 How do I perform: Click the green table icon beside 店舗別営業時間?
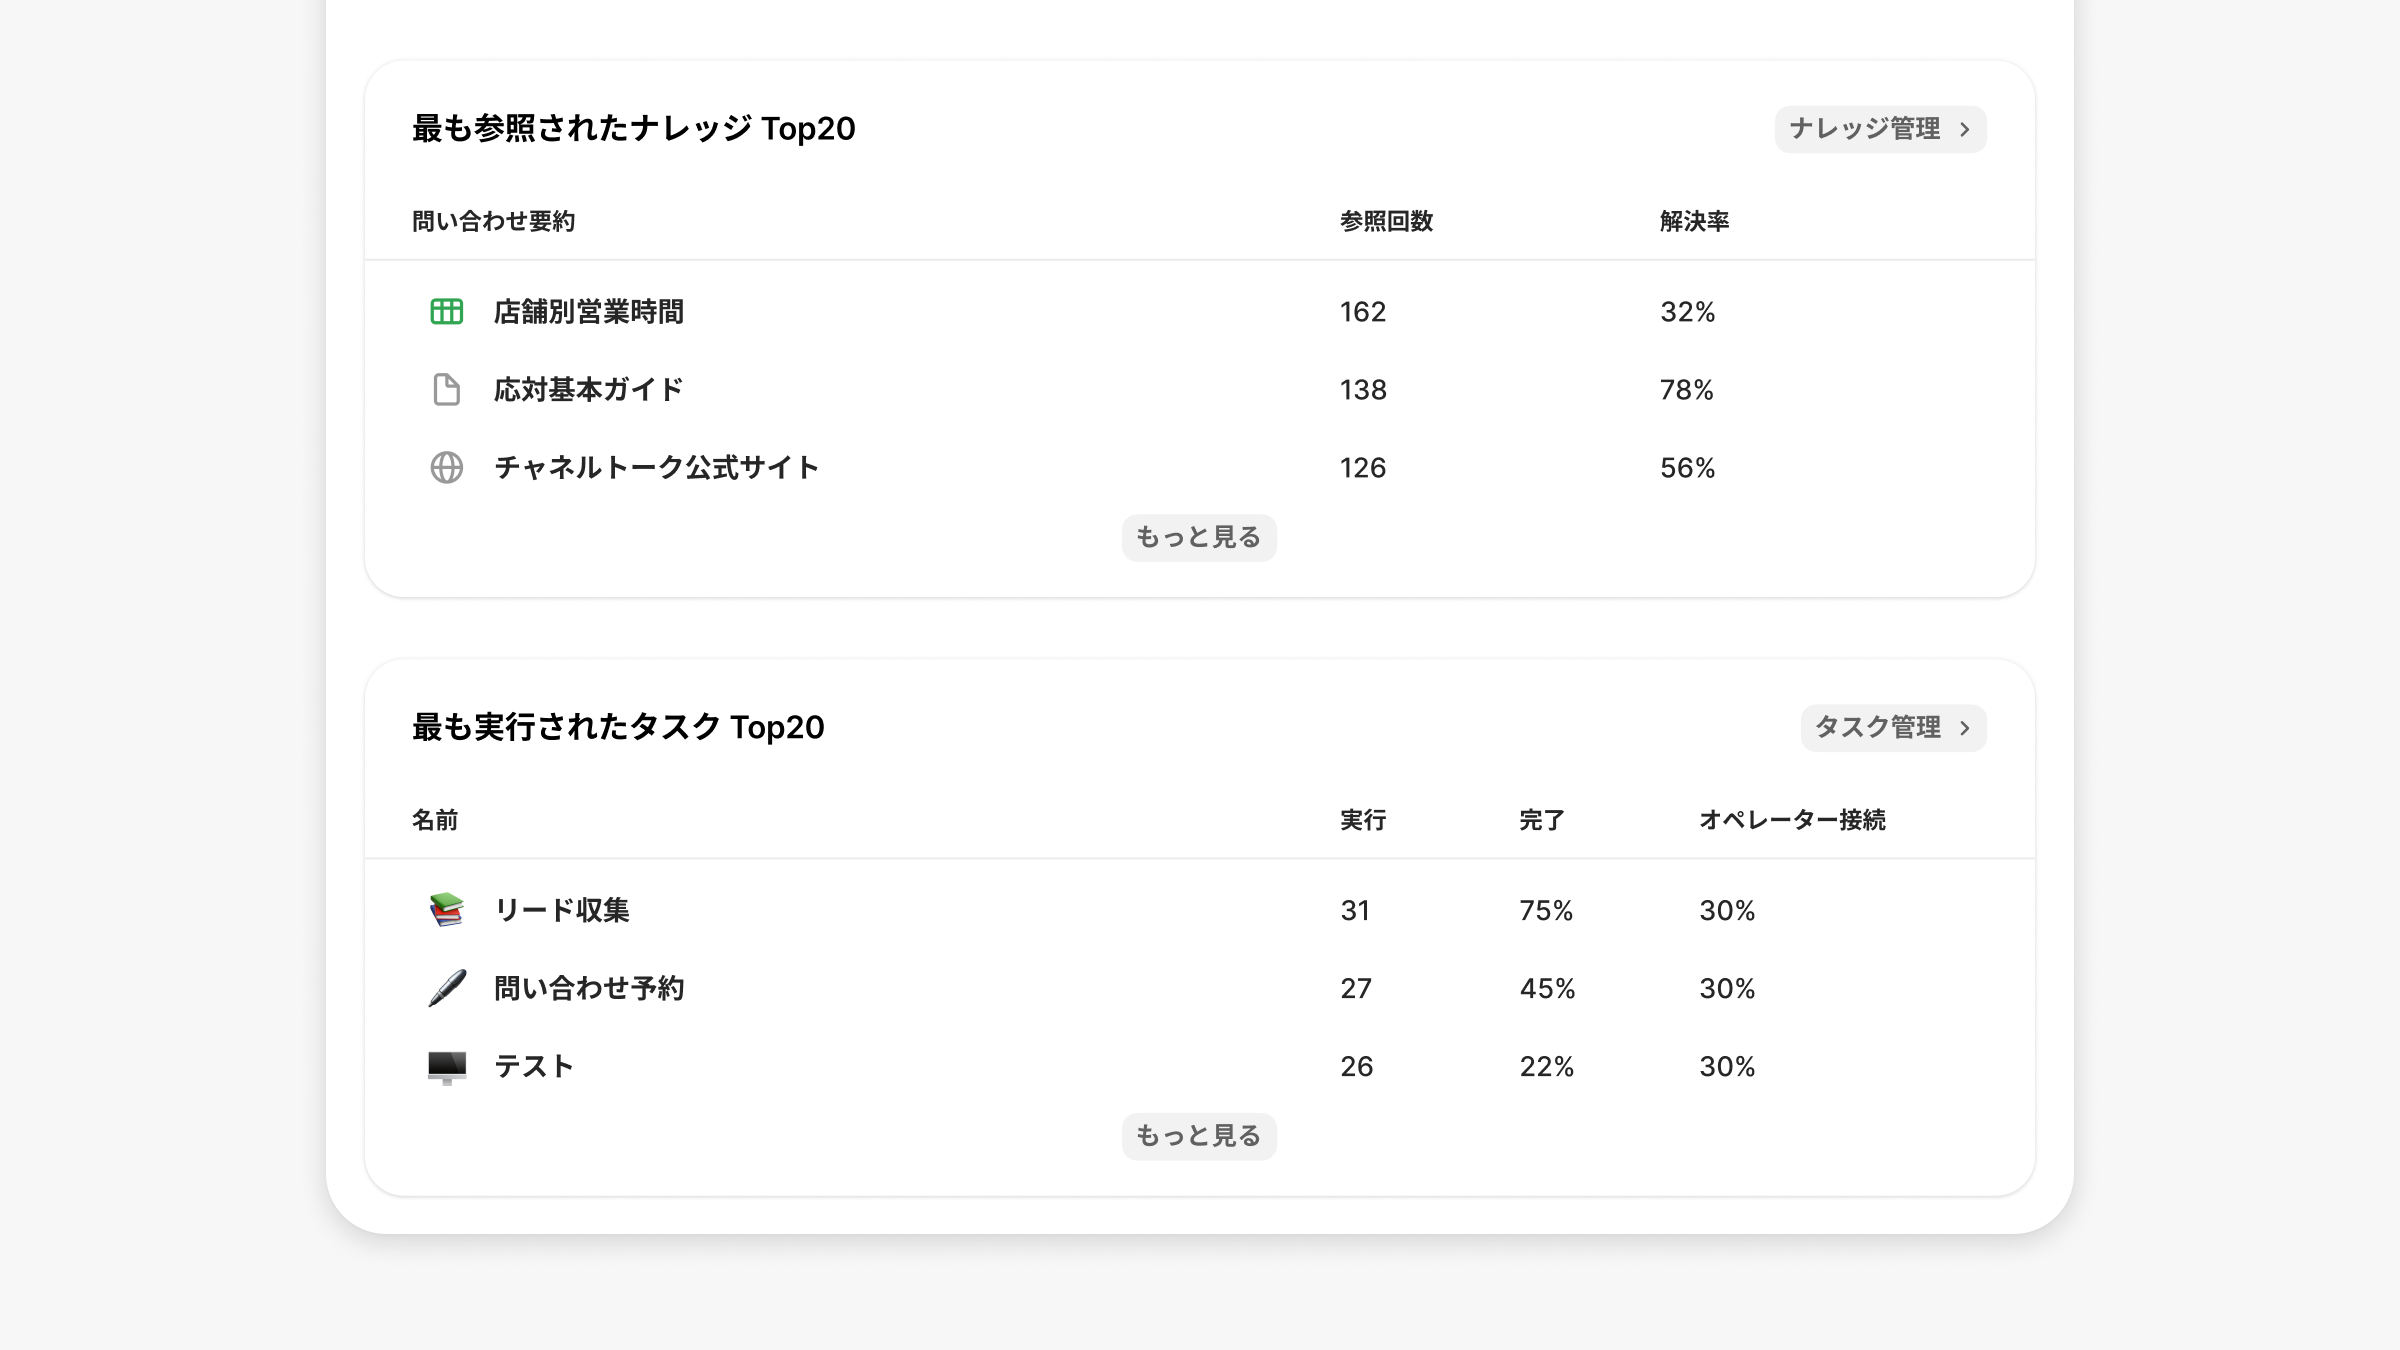coord(446,312)
